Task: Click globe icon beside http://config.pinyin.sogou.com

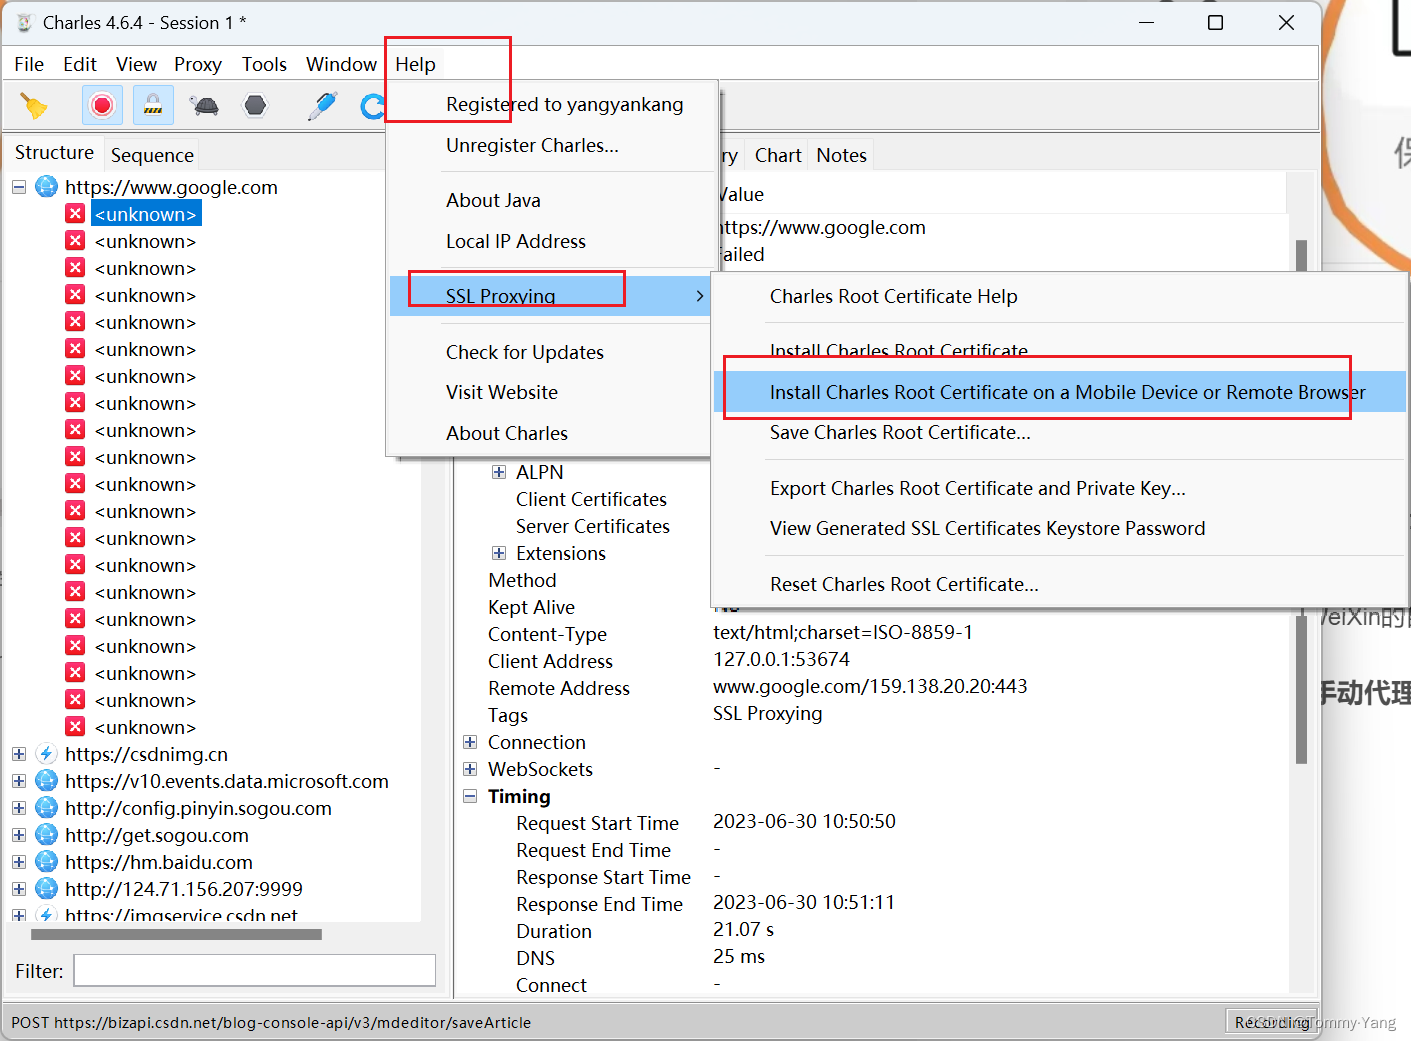Action: pyautogui.click(x=47, y=808)
